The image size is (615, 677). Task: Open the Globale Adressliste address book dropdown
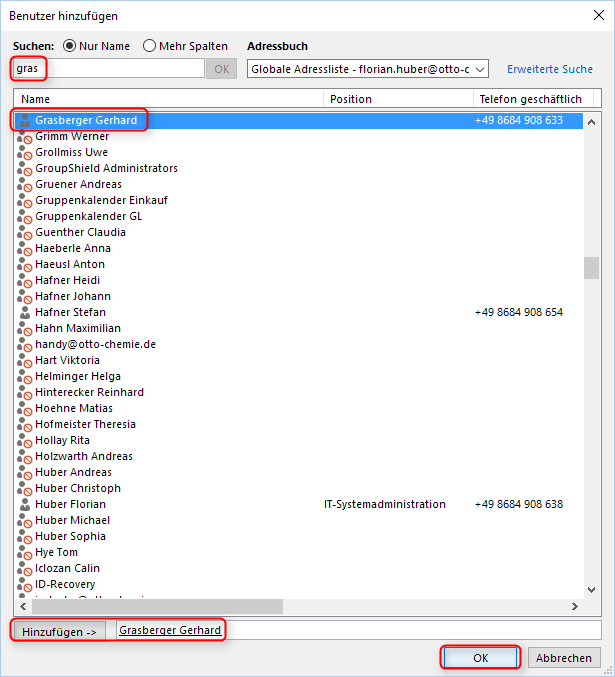point(368,69)
